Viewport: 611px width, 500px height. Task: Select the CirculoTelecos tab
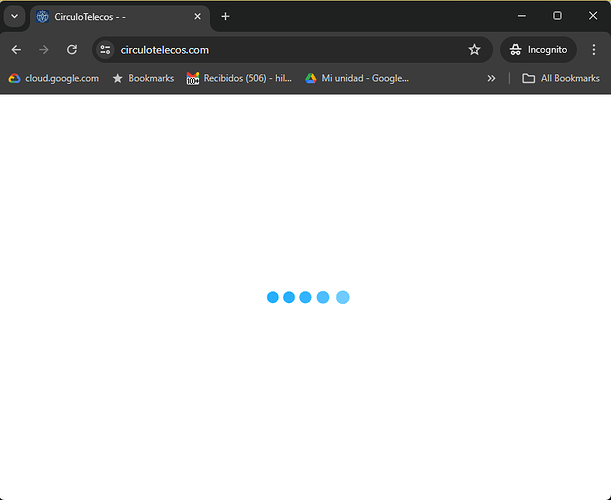120,17
